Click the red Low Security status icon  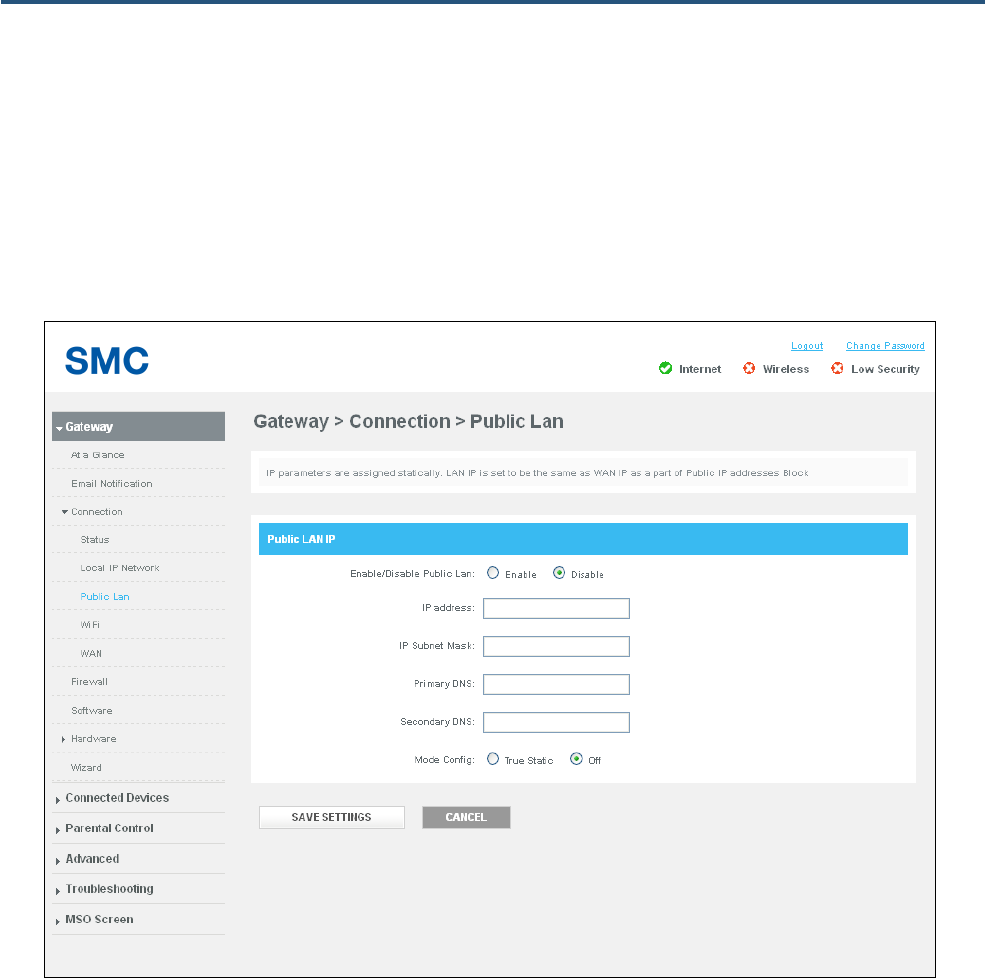837,368
